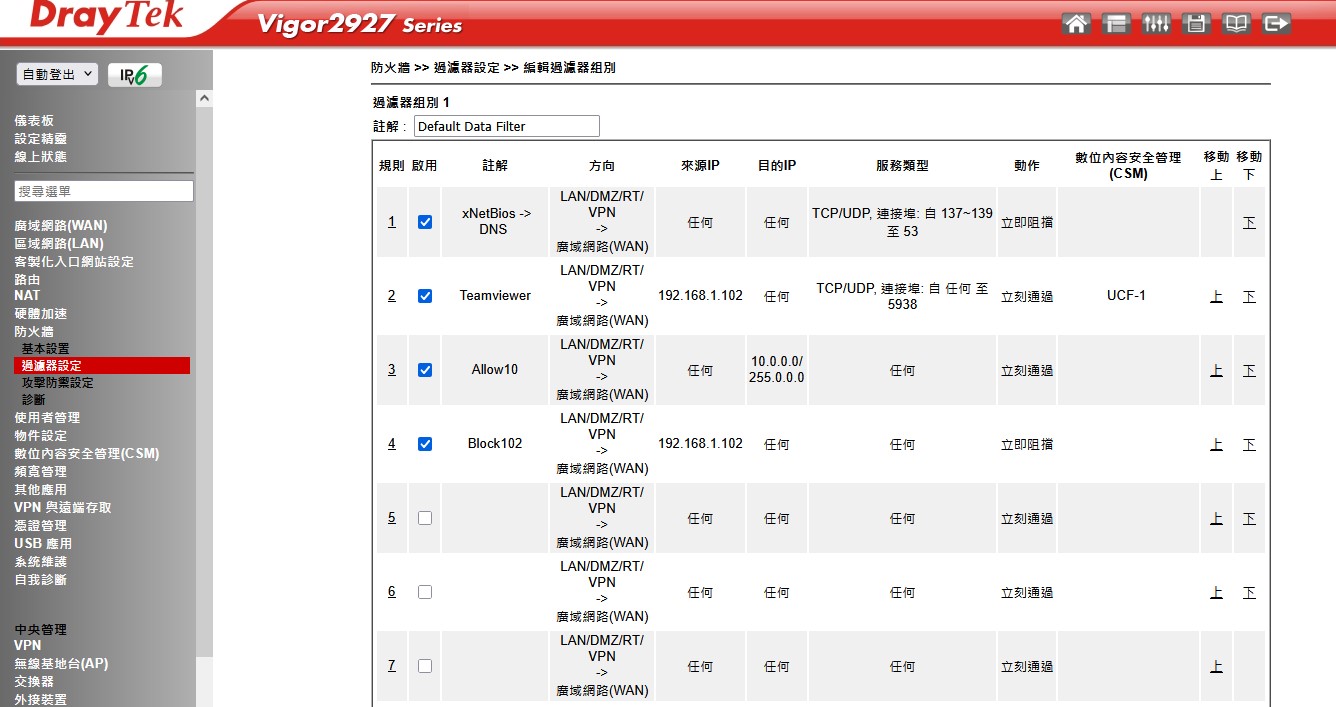Viewport: 1336px width, 707px height.
Task: Click the Default Data Filter comment field
Action: click(x=506, y=127)
